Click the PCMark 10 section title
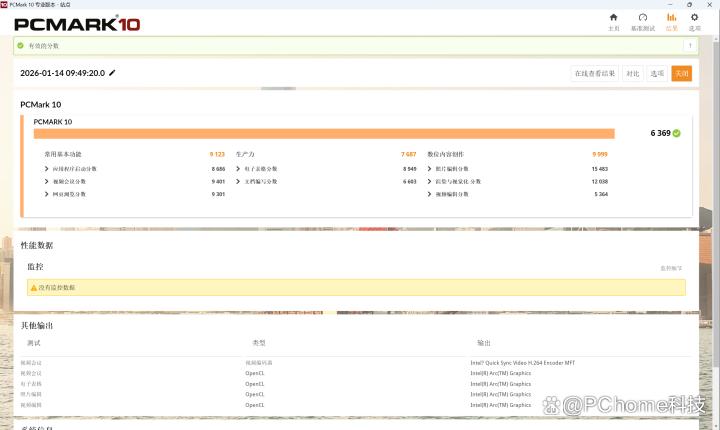The image size is (720, 430). 40,105
